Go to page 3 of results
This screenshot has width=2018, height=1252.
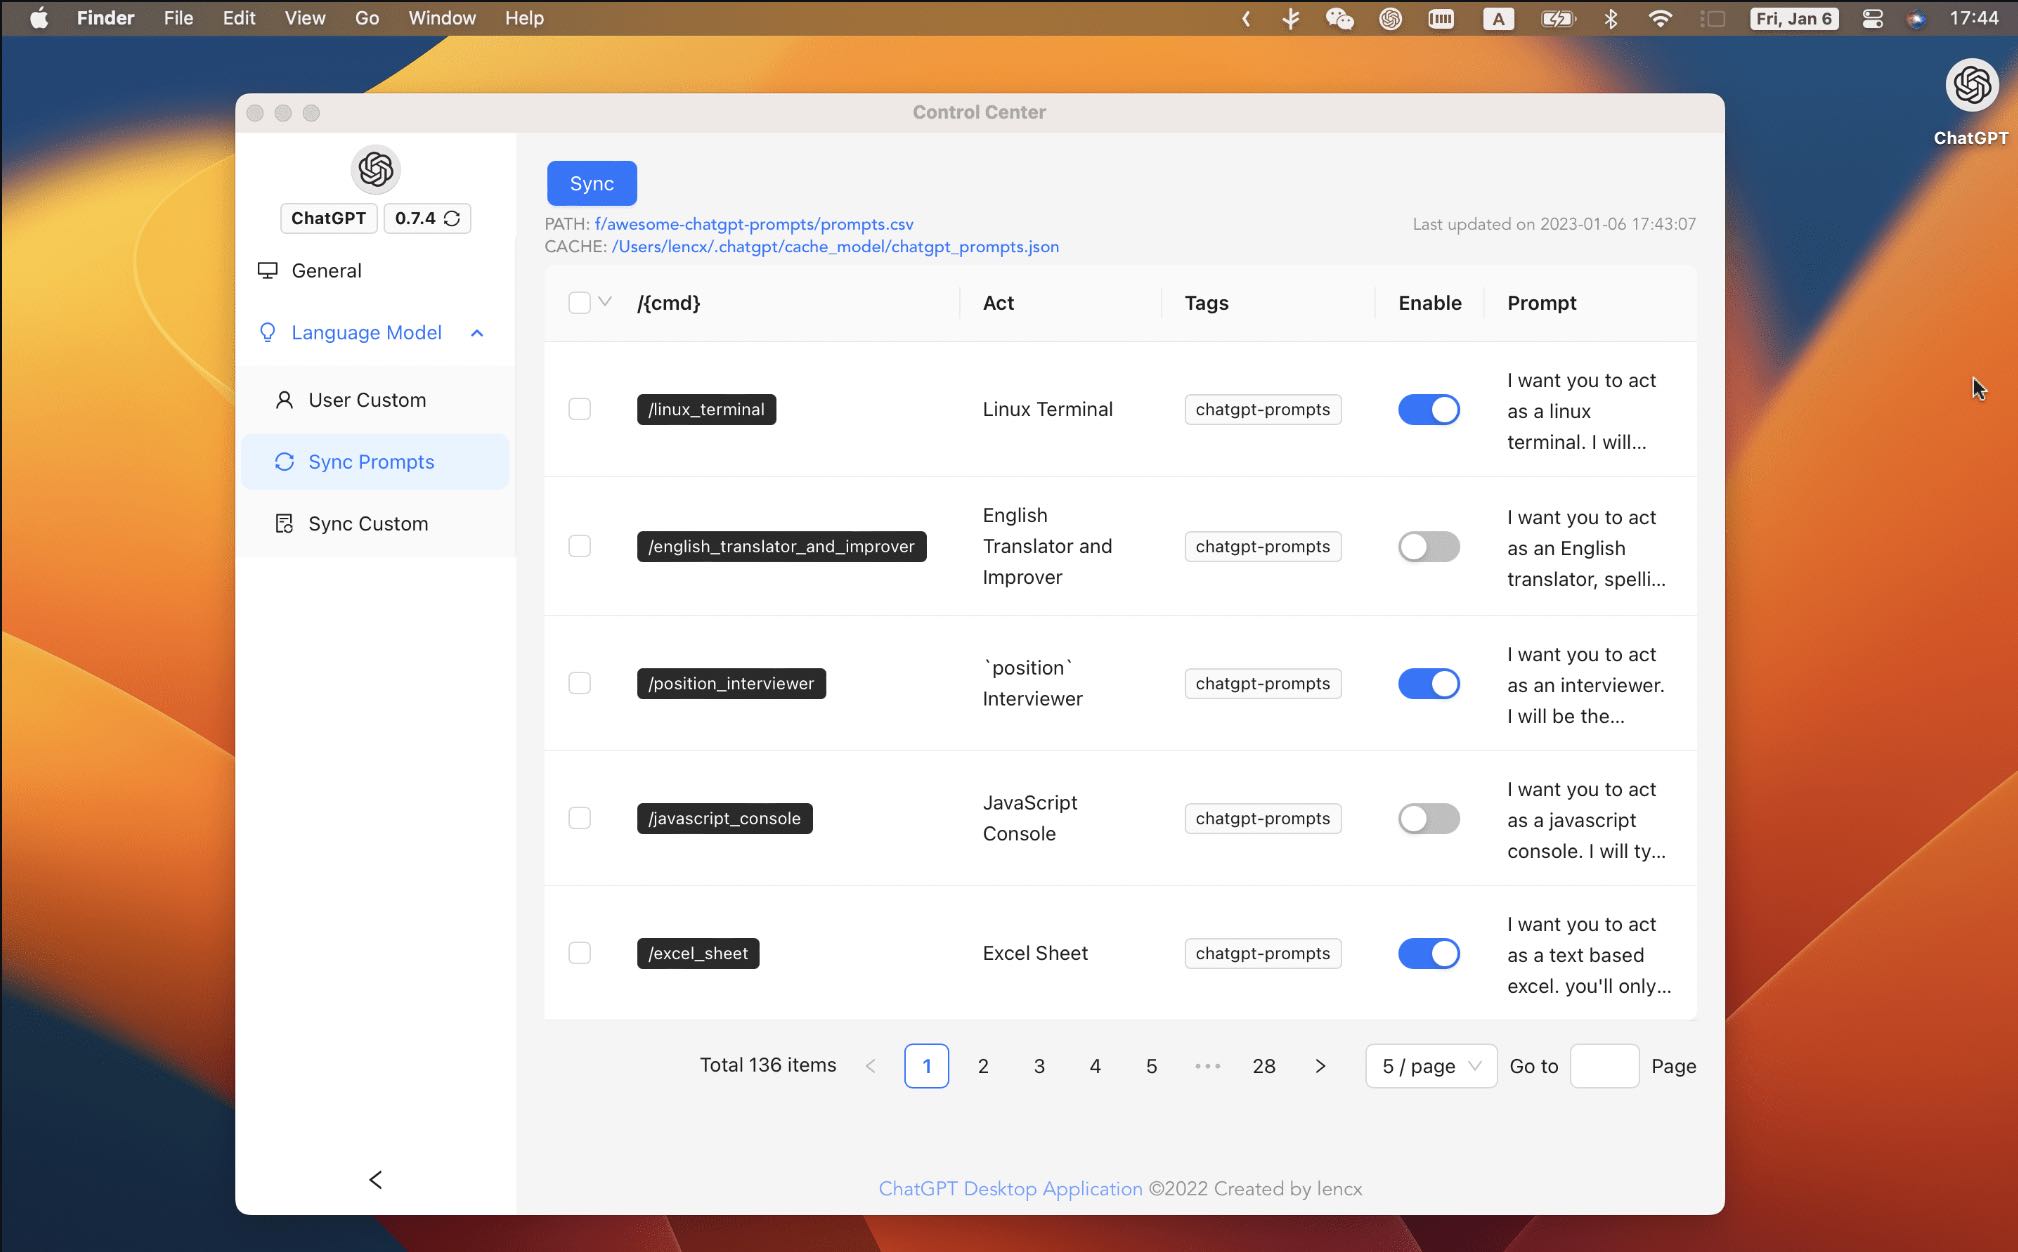click(x=1039, y=1066)
